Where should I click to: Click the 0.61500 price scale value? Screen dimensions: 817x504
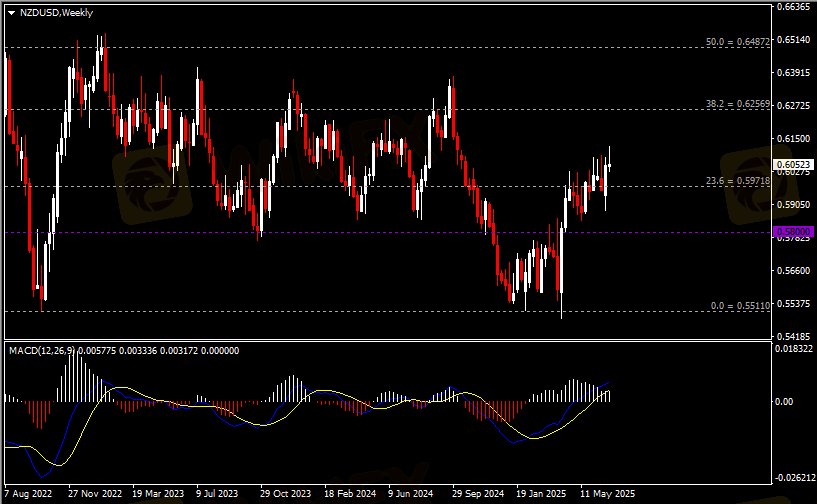(794, 138)
